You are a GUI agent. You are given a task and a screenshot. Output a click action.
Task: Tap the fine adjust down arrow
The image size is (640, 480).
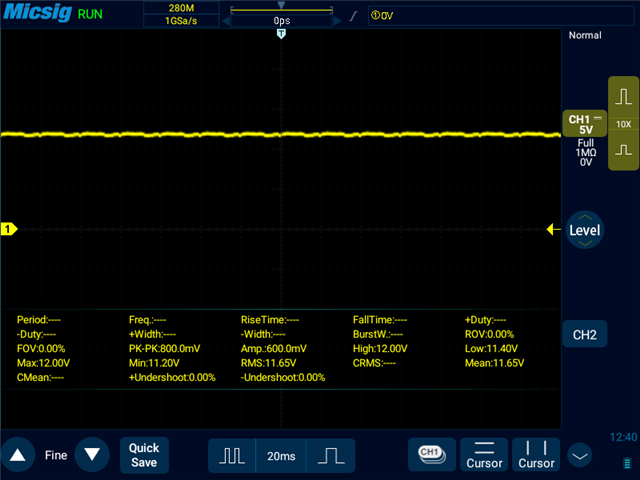coord(92,455)
